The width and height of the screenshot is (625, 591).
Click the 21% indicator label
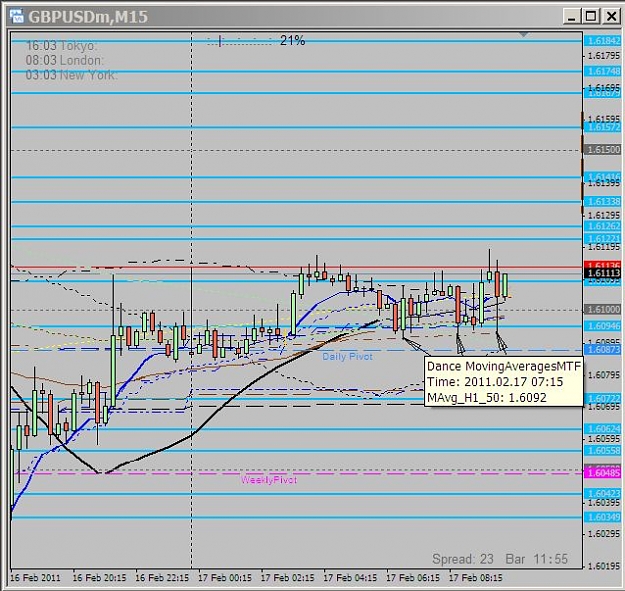(292, 40)
